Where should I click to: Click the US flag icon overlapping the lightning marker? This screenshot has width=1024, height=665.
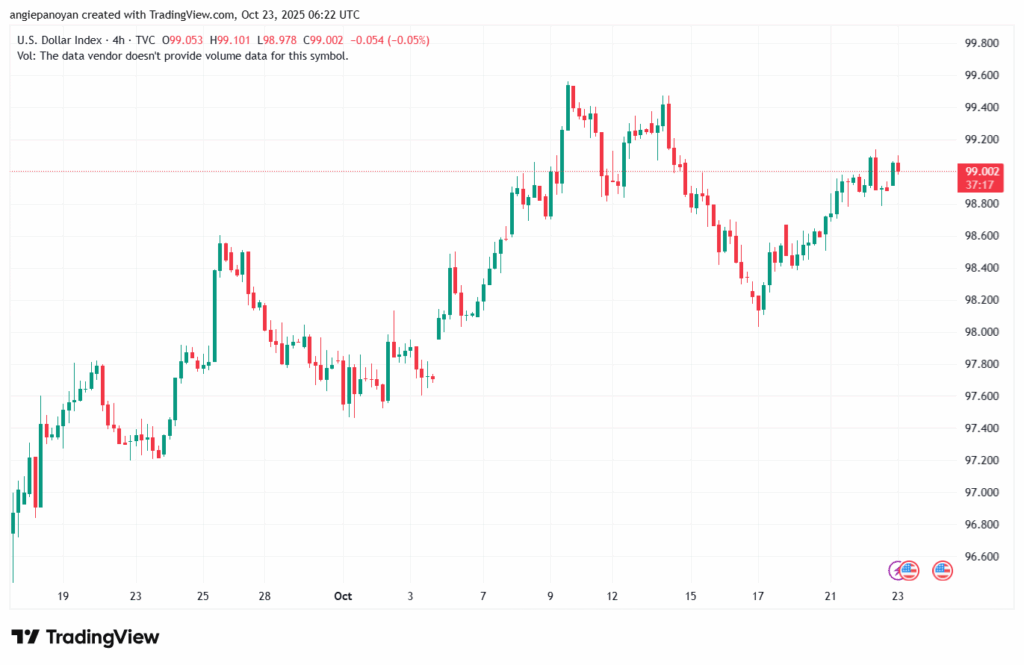[x=908, y=570]
